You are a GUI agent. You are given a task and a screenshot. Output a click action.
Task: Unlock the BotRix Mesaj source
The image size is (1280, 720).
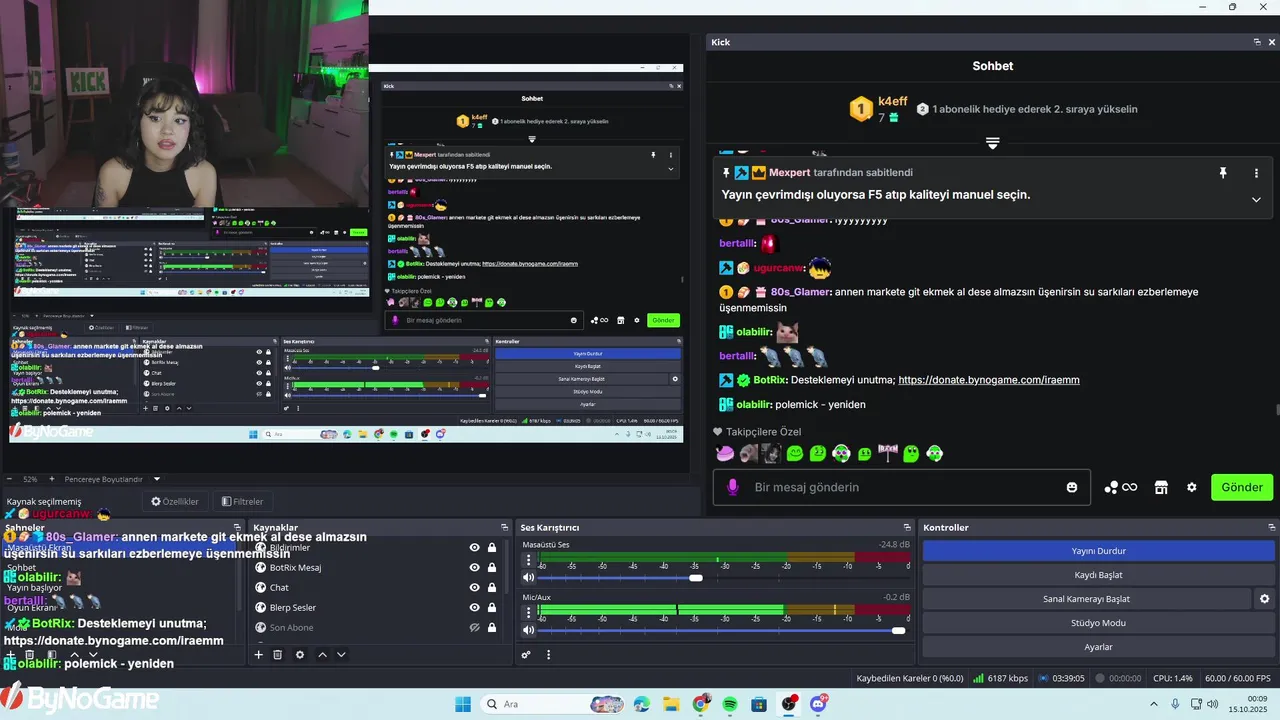point(492,567)
